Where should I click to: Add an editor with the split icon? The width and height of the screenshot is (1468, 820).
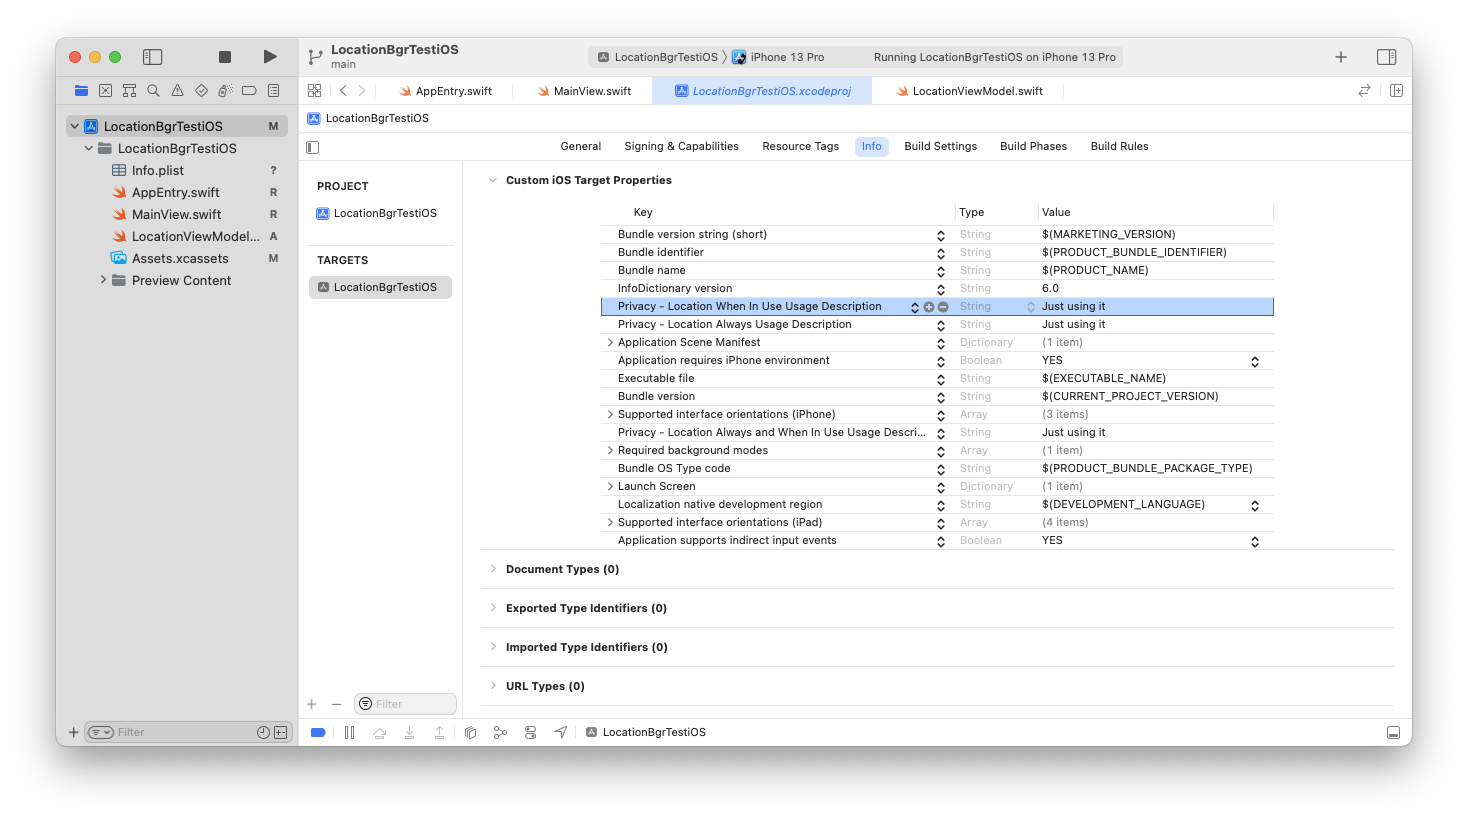tap(1396, 90)
